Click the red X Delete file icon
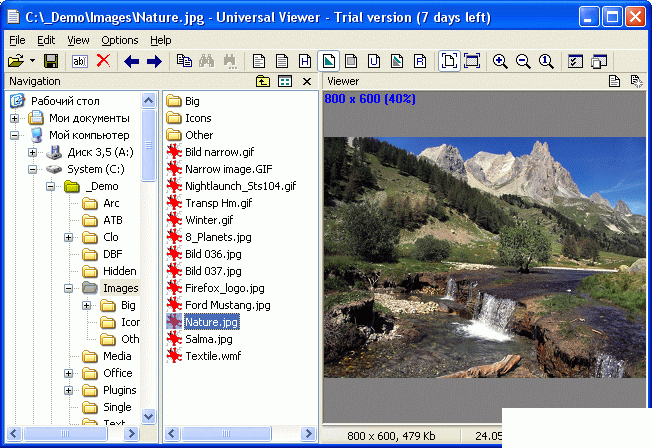This screenshot has height=448, width=652. point(103,61)
